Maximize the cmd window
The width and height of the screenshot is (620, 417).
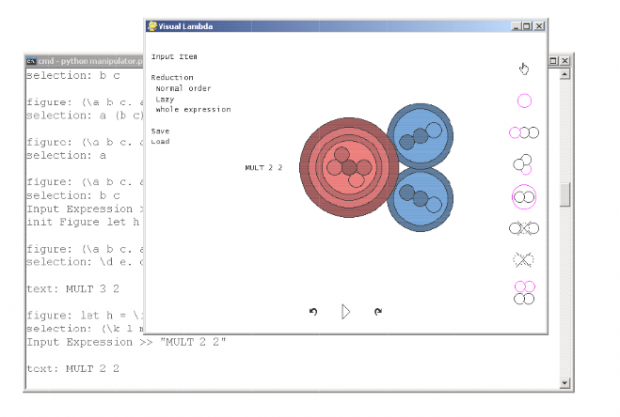coord(553,60)
